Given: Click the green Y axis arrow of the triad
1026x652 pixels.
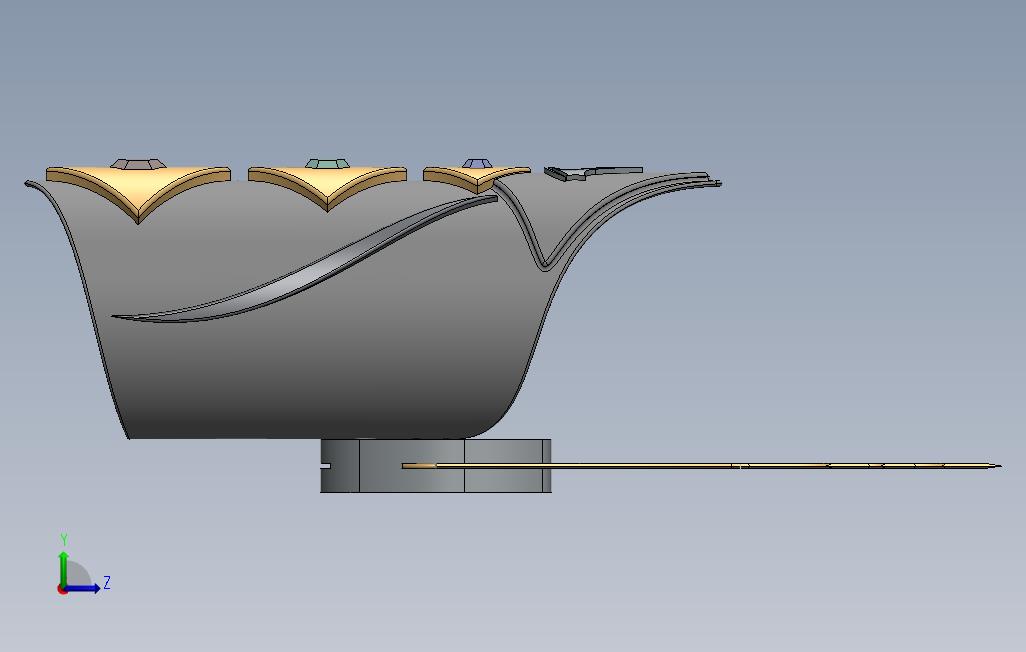Looking at the screenshot, I should pos(63,568).
